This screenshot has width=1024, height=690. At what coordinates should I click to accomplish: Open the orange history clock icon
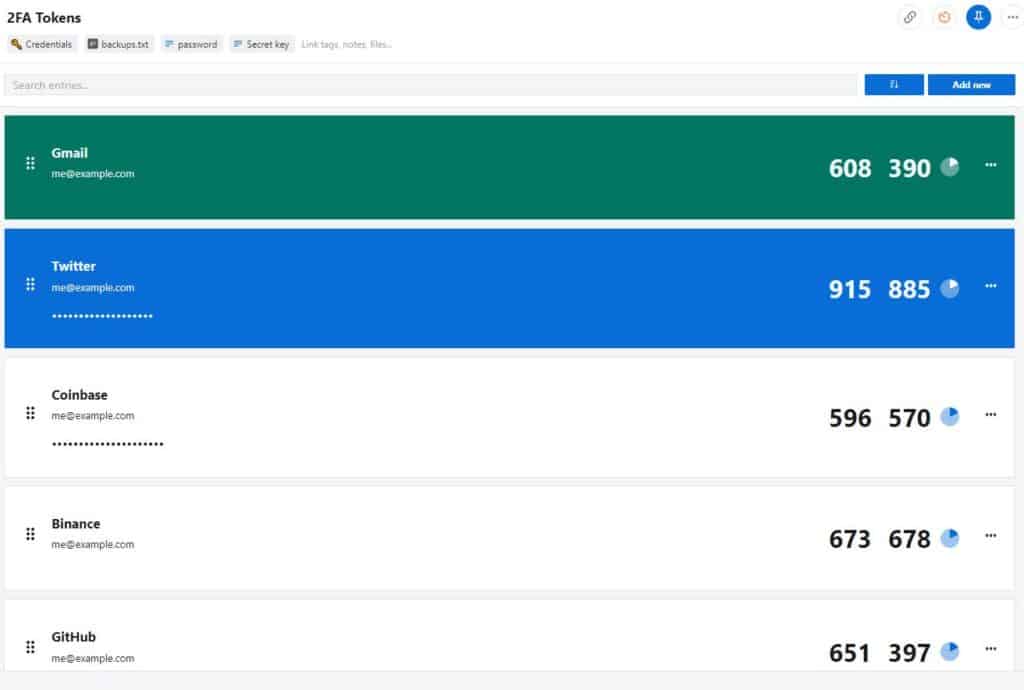tap(944, 18)
